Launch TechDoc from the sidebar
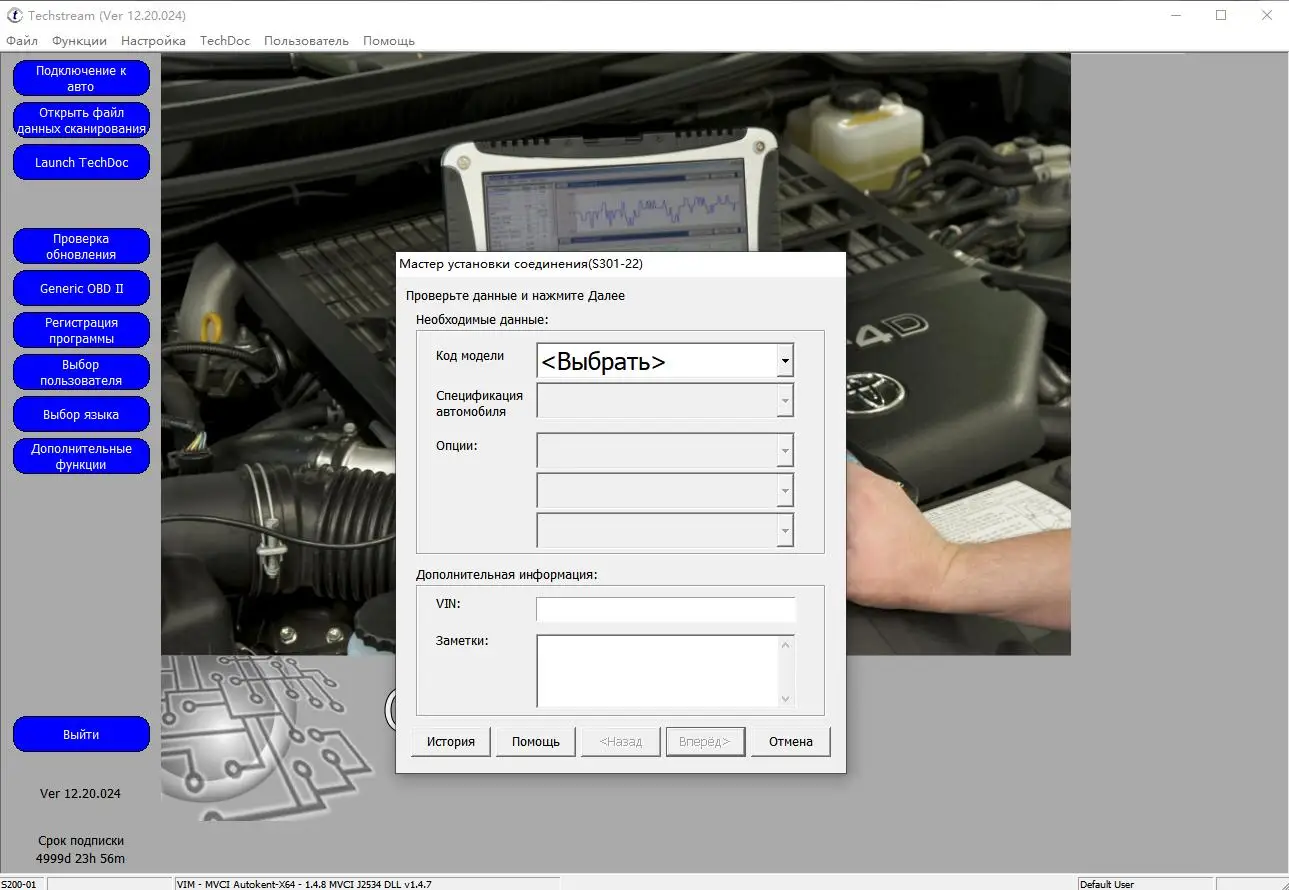The height and width of the screenshot is (890, 1289). click(x=81, y=163)
